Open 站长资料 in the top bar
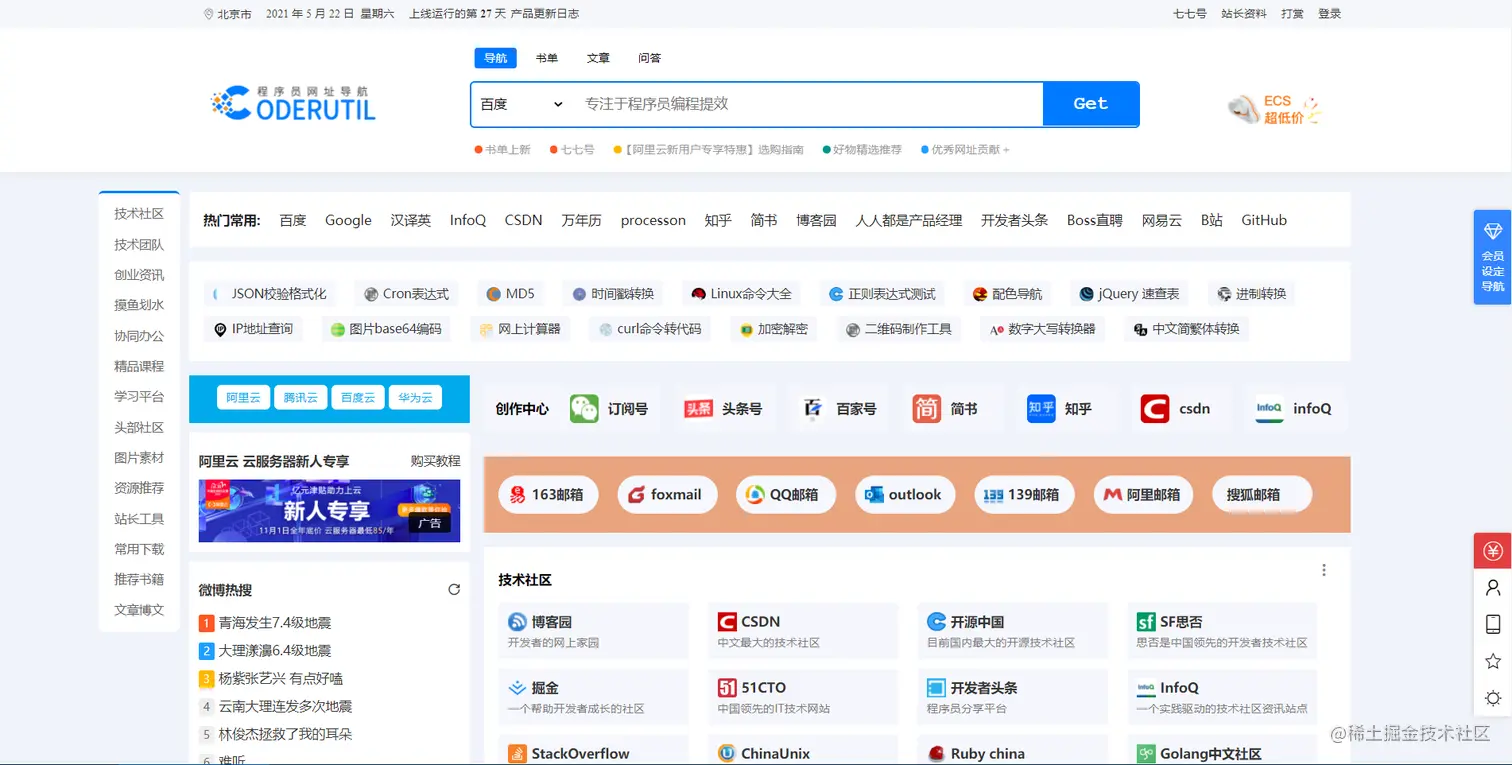The width and height of the screenshot is (1512, 765). click(1244, 14)
